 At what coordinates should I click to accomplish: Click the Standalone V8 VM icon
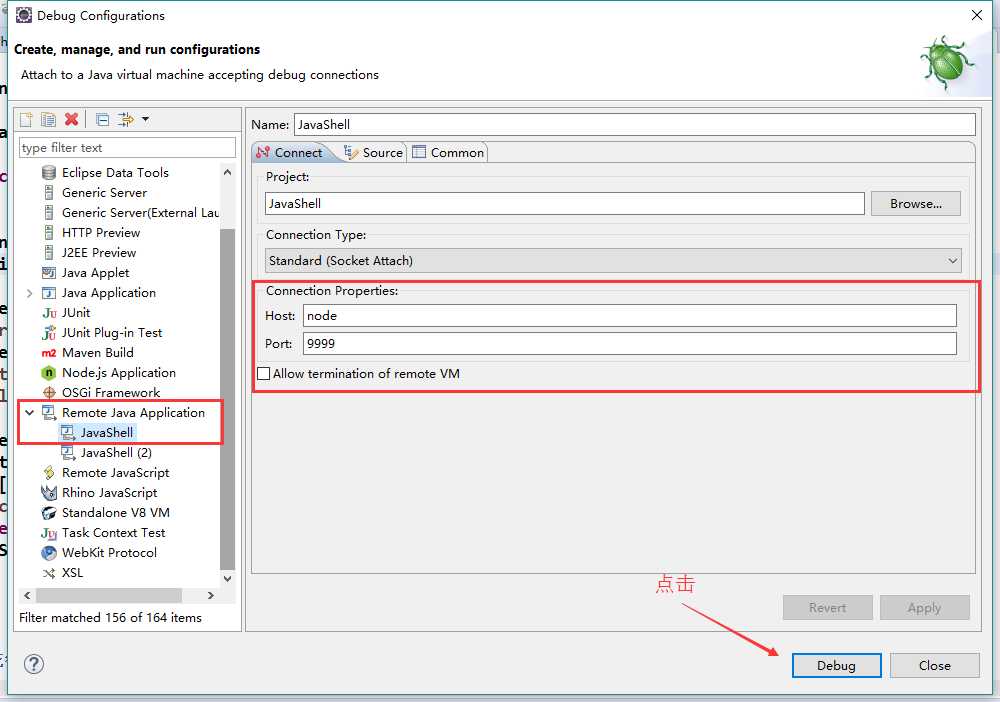[x=49, y=513]
